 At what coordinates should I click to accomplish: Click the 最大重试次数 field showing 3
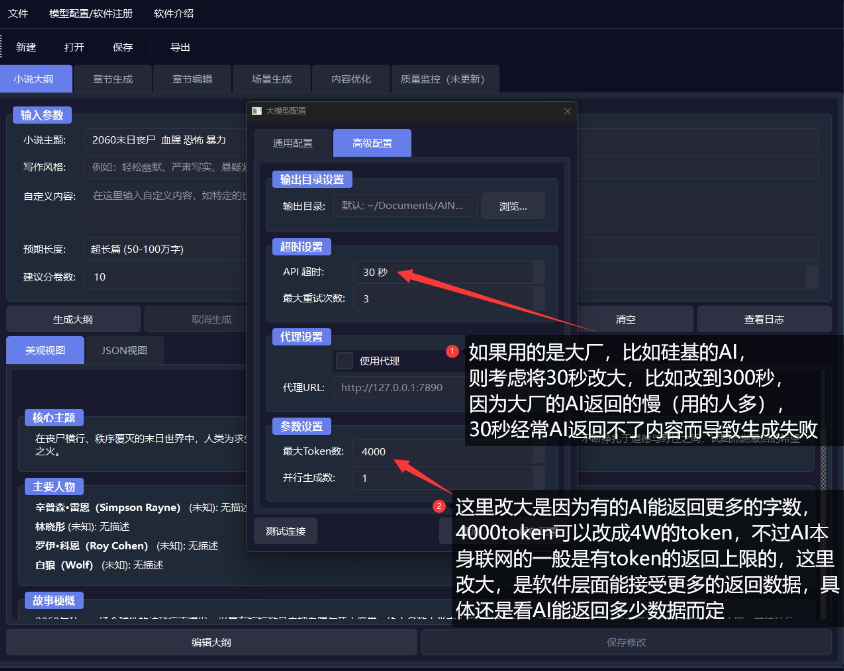click(x=448, y=299)
